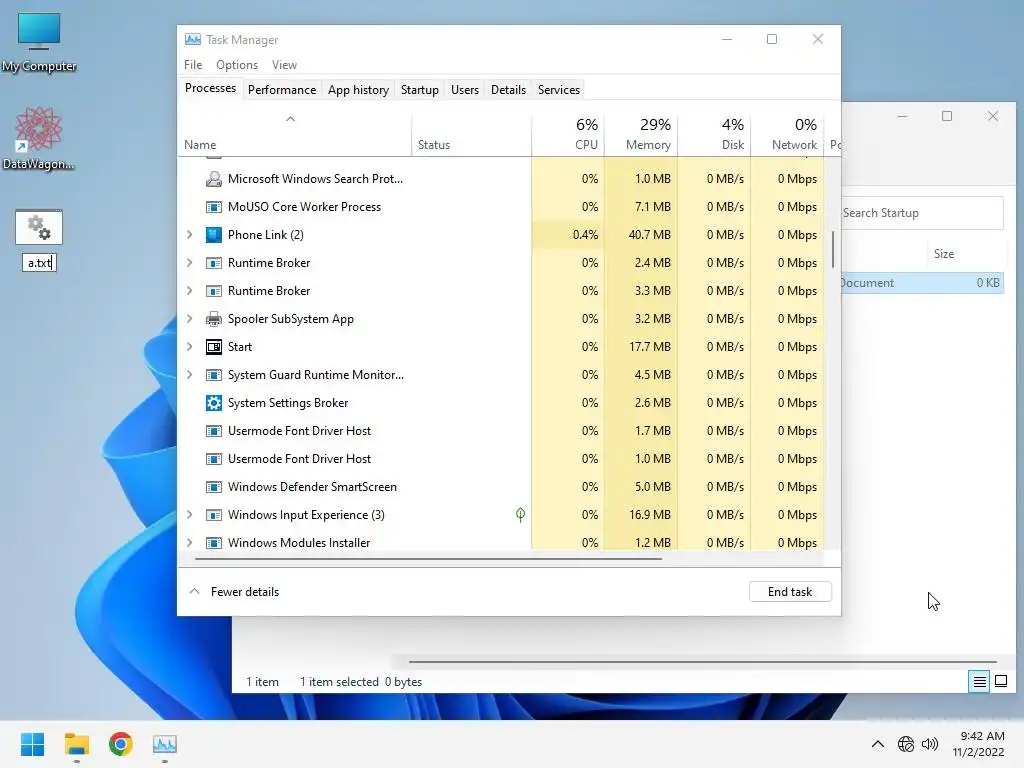The image size is (1024, 768).
Task: Switch Explorer to large thumbnails view icon
Action: point(1000,682)
